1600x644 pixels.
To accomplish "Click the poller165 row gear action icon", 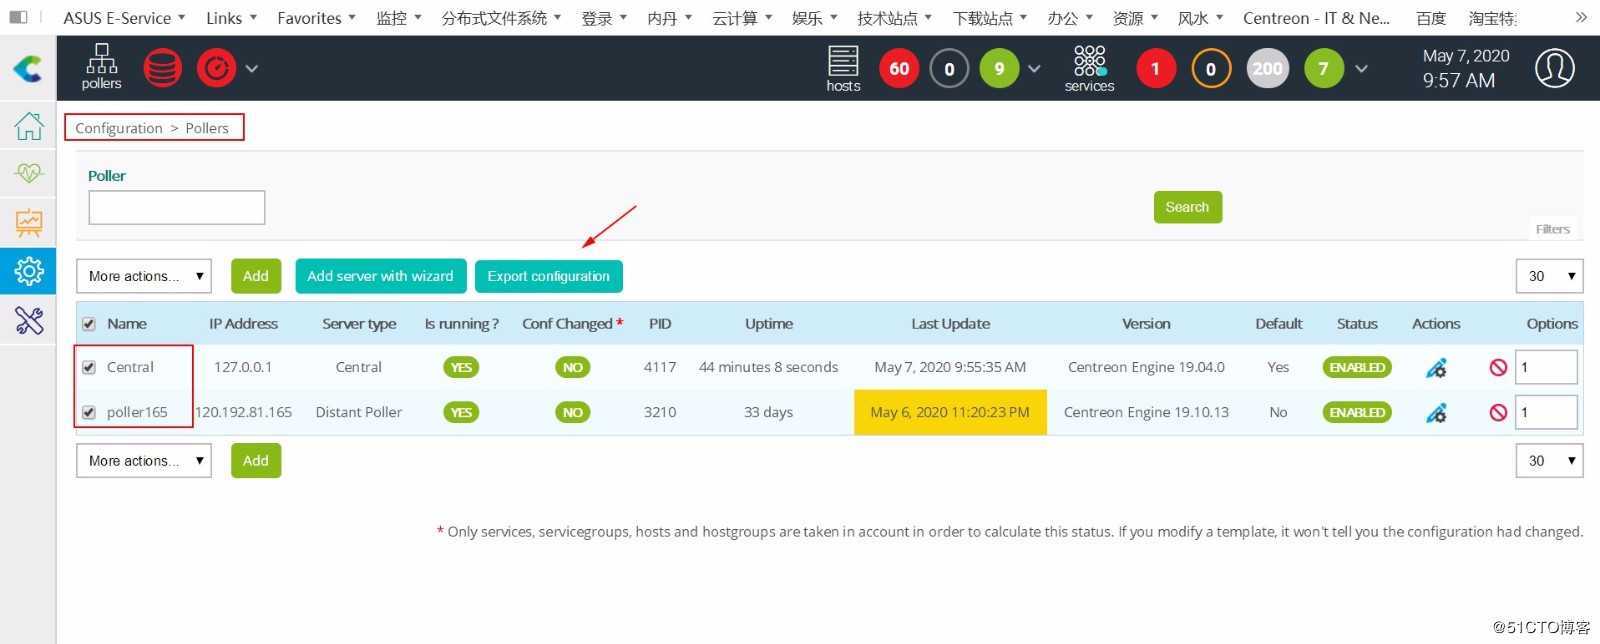I will [x=1436, y=412].
